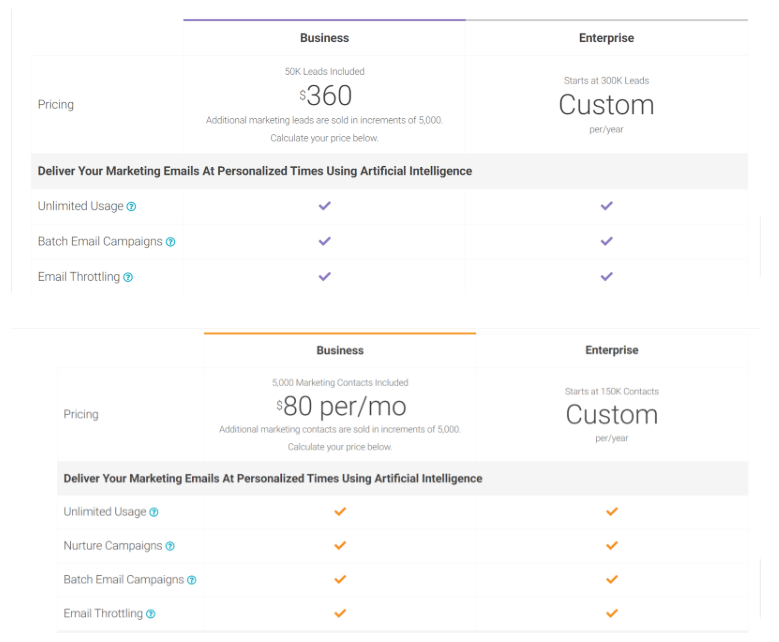Screen dimensions: 779x642
Task: Select the purple-underlined Business plan header
Action: coord(324,38)
